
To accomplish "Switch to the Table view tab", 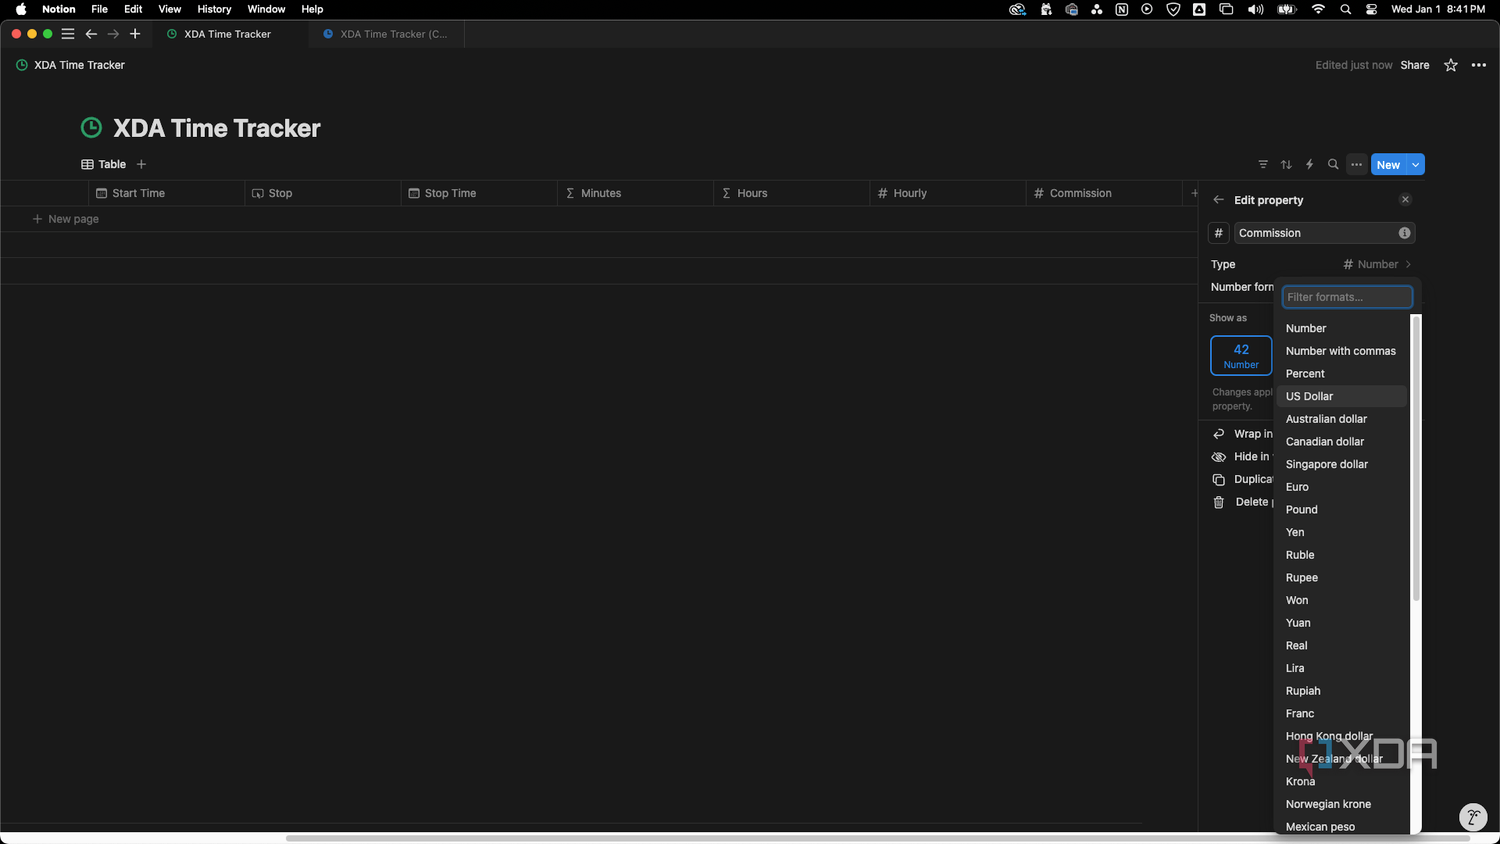I will (103, 164).
